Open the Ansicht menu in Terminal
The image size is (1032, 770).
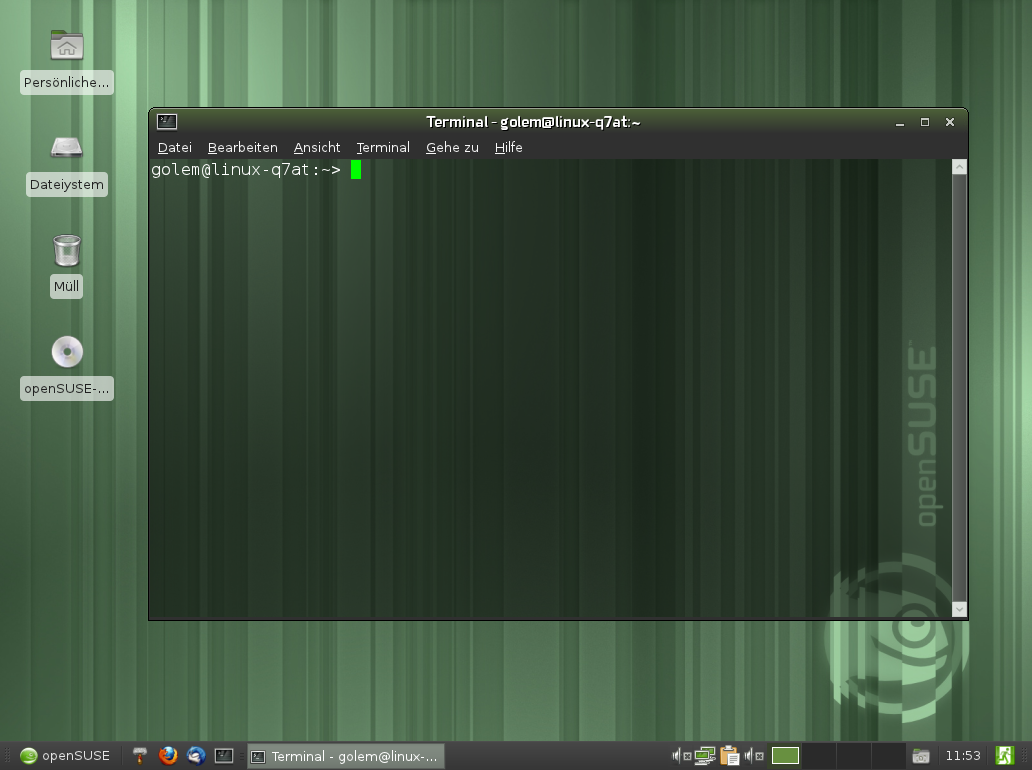(x=317, y=147)
